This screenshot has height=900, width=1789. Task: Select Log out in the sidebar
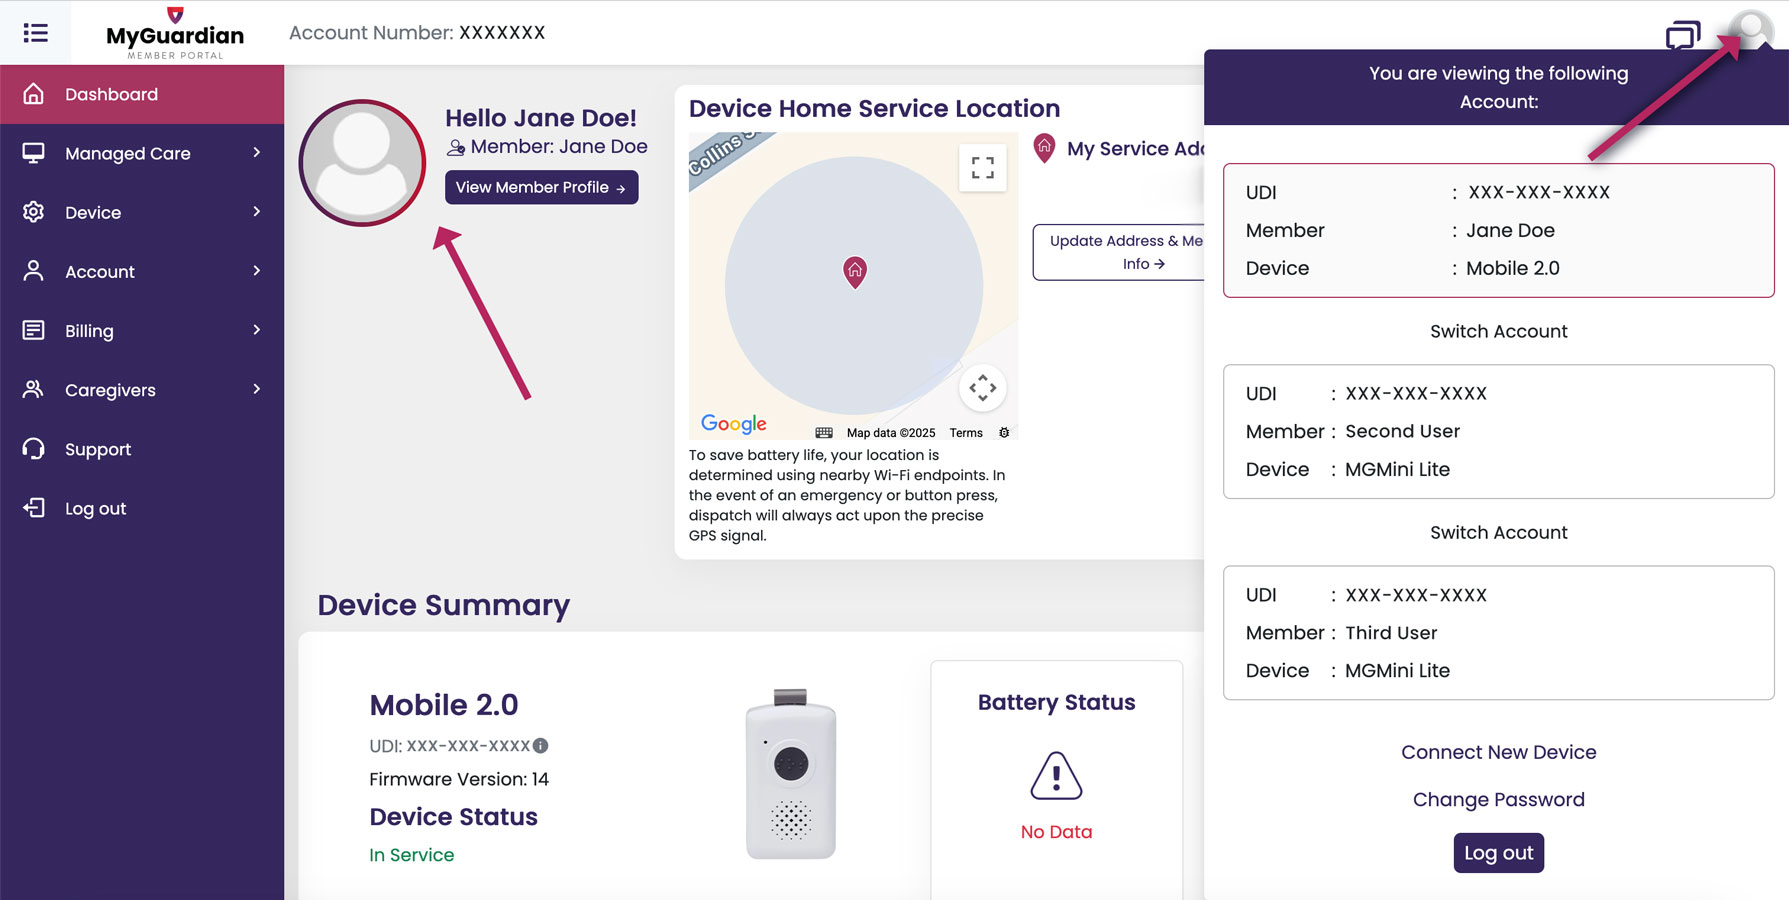pyautogui.click(x=95, y=508)
